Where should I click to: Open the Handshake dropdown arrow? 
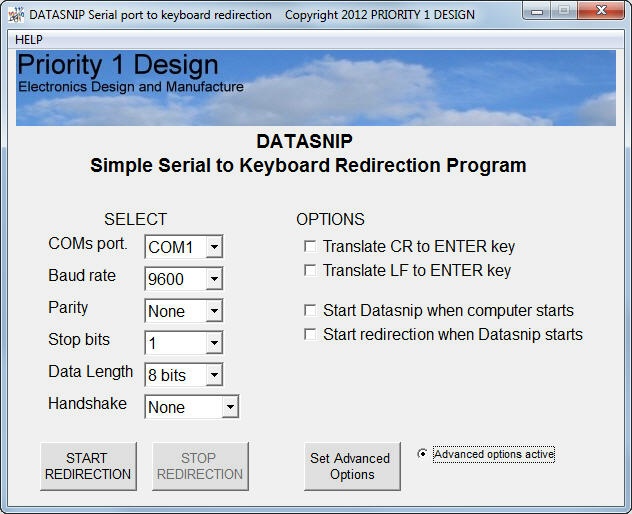click(x=230, y=407)
